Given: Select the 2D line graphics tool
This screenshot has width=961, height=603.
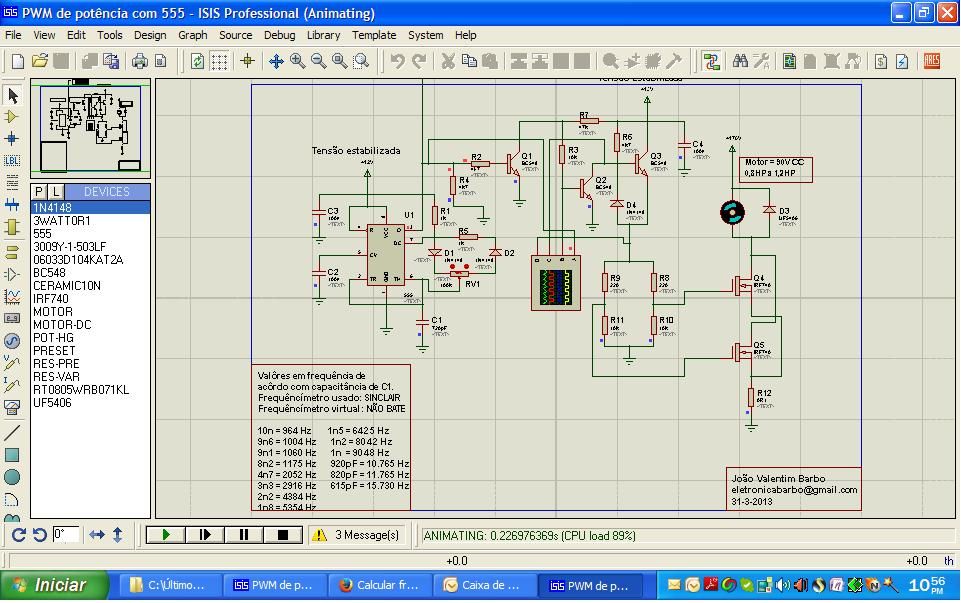Looking at the screenshot, I should point(12,433).
